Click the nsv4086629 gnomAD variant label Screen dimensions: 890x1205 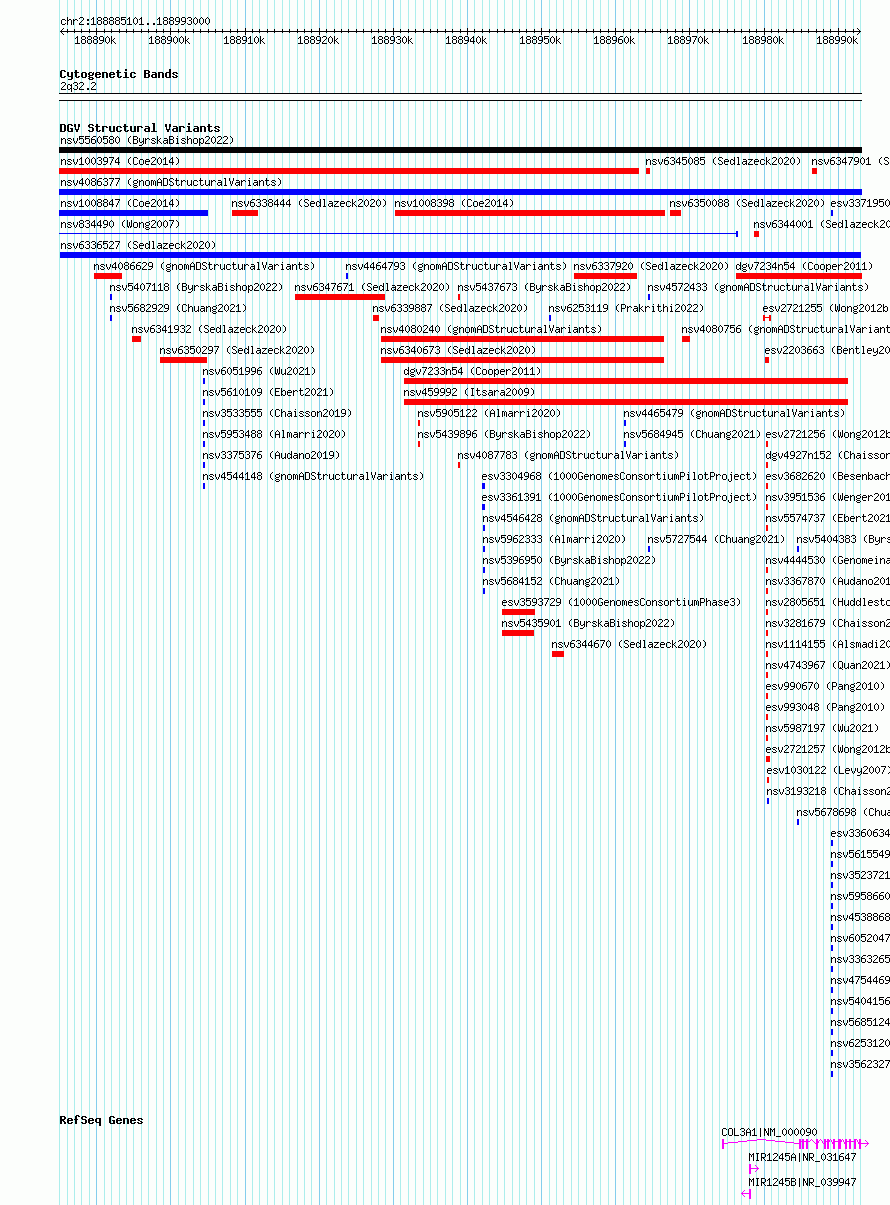pos(204,266)
